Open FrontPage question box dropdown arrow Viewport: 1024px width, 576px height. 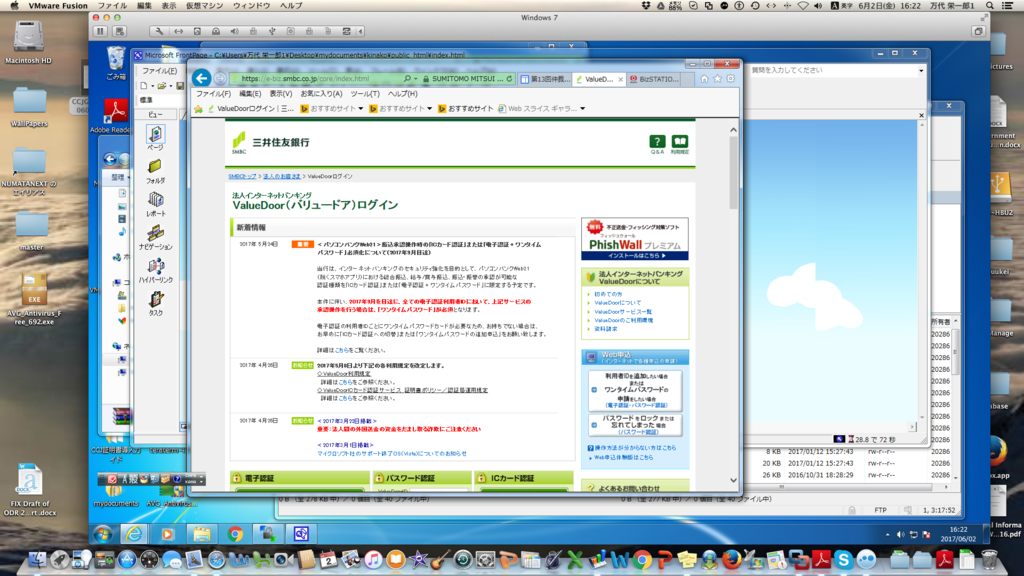[x=921, y=71]
